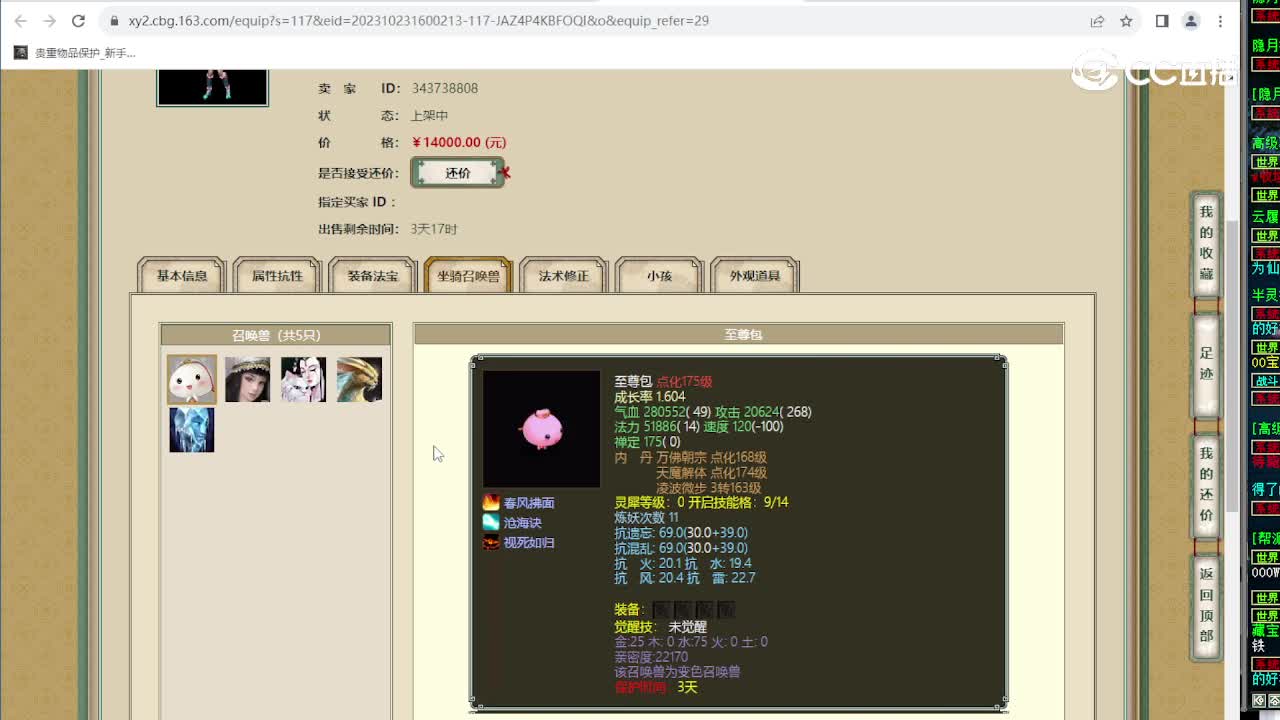Viewport: 1280px width, 720px height.
Task: Select the blue ice creature thumbnail
Action: click(191, 429)
